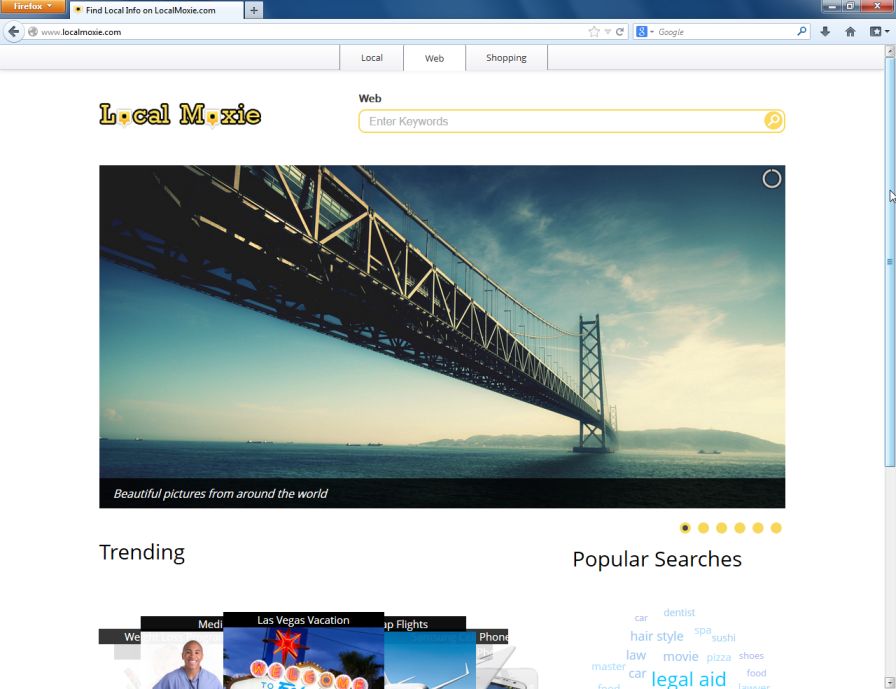Click the browser back arrow button
896x689 pixels.
point(14,32)
